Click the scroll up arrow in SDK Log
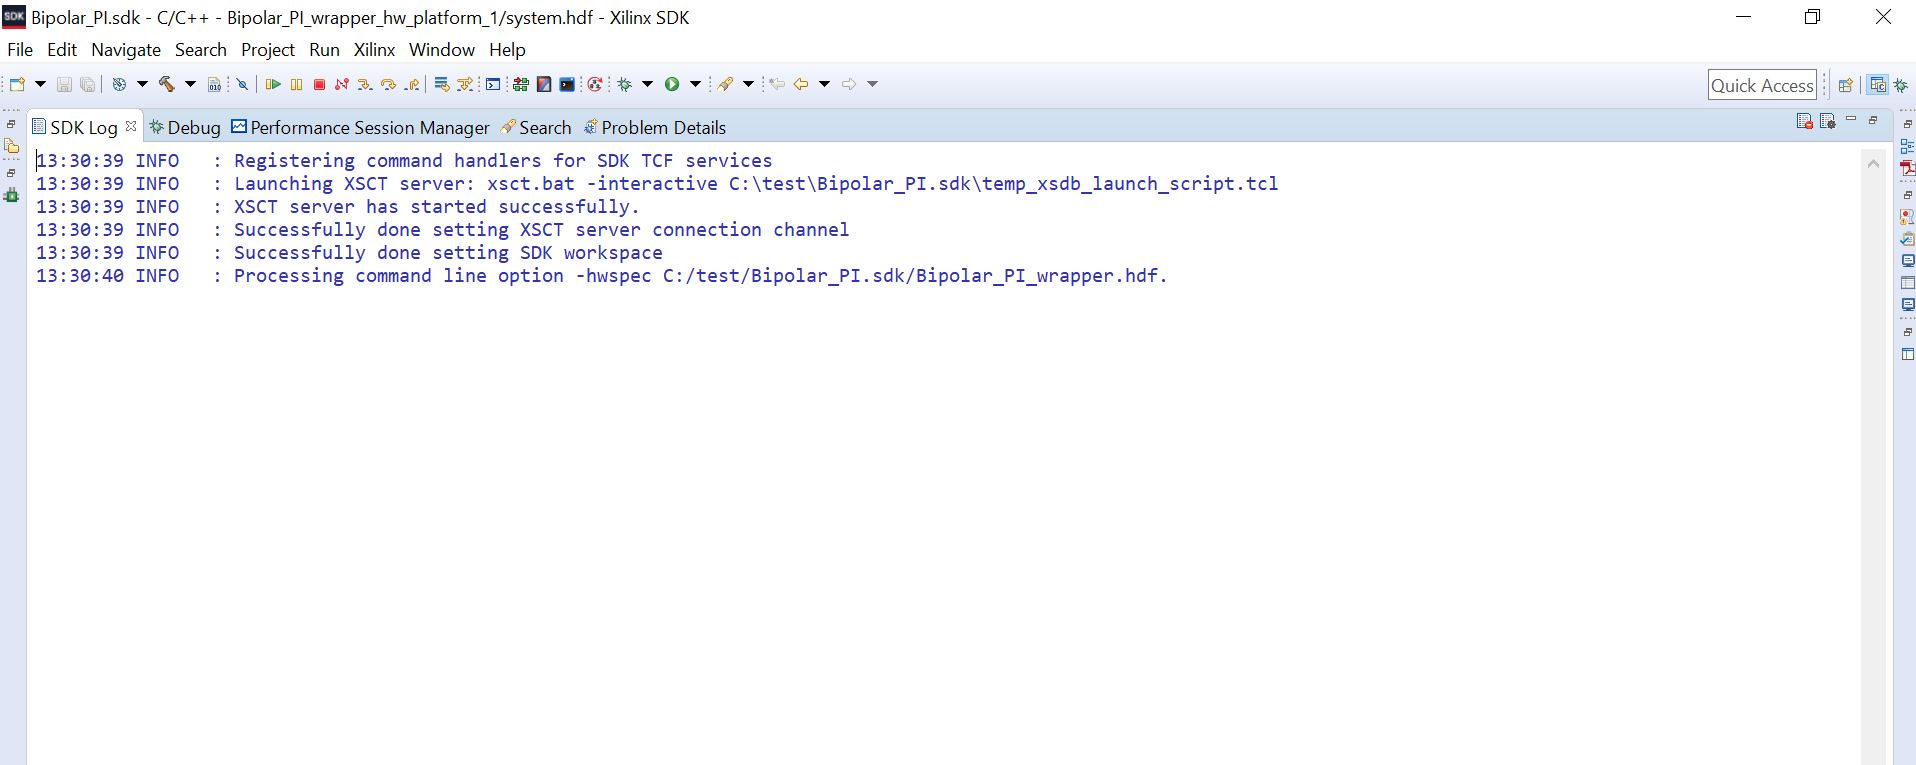Image resolution: width=1916 pixels, height=765 pixels. click(1874, 164)
